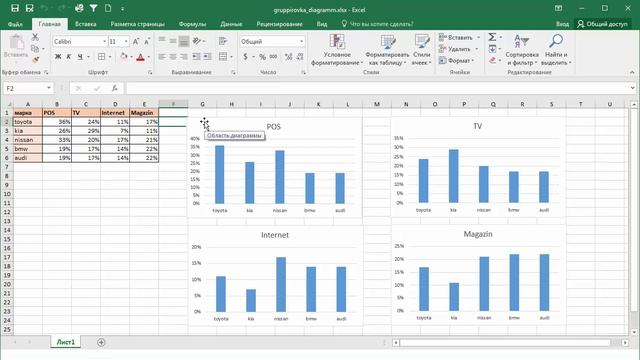Click the increase indent icon

[x=207, y=56]
